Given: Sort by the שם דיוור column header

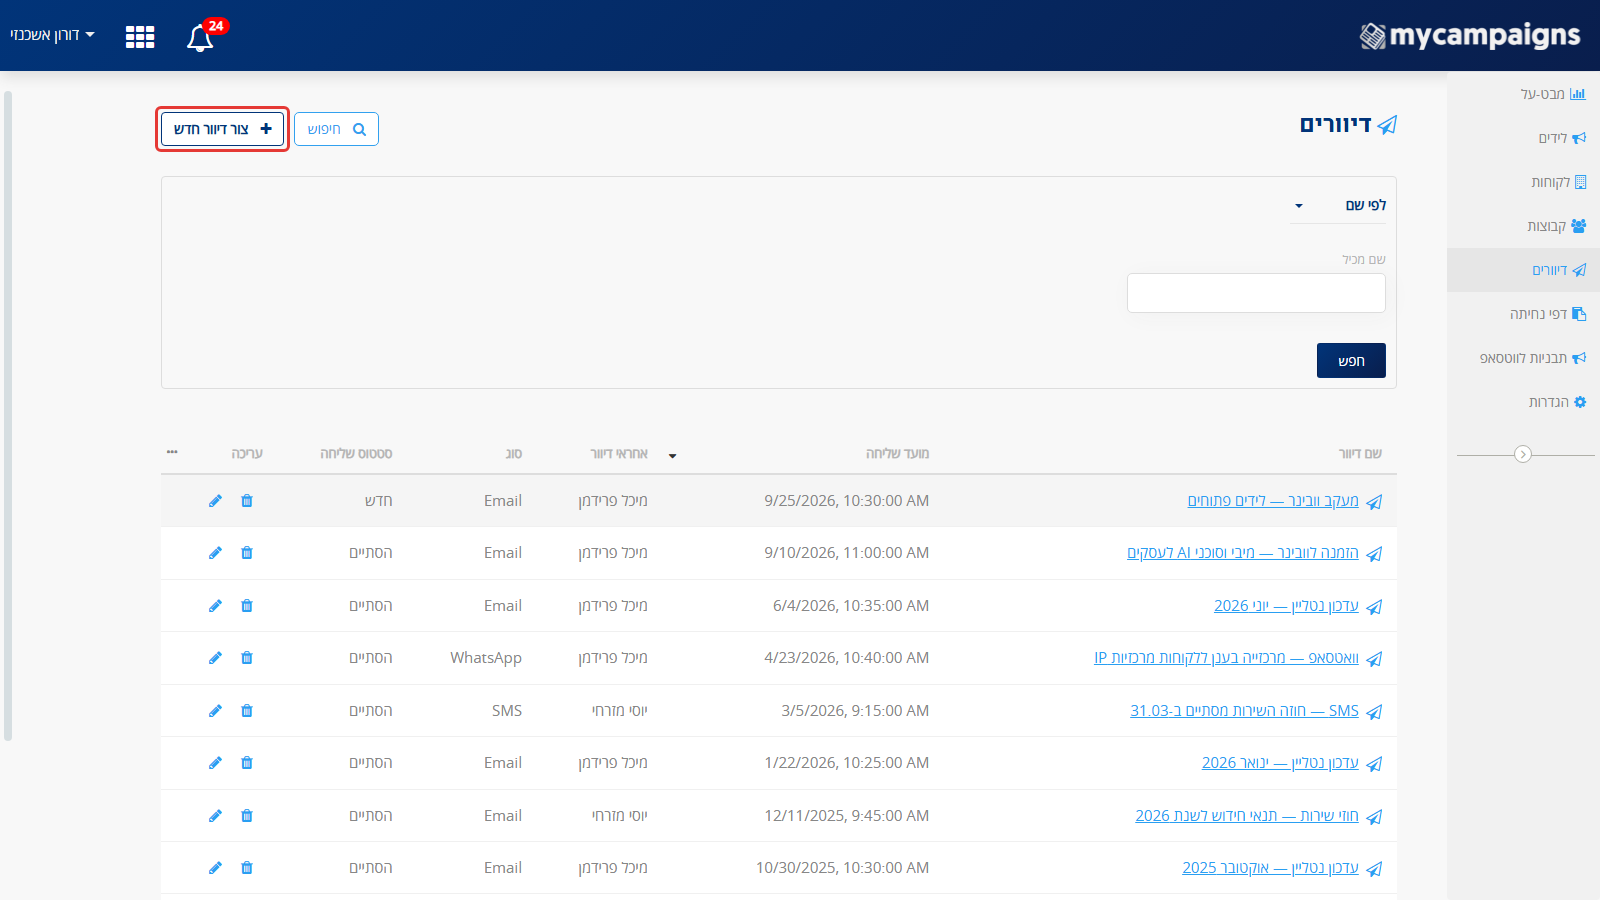Looking at the screenshot, I should [1360, 454].
